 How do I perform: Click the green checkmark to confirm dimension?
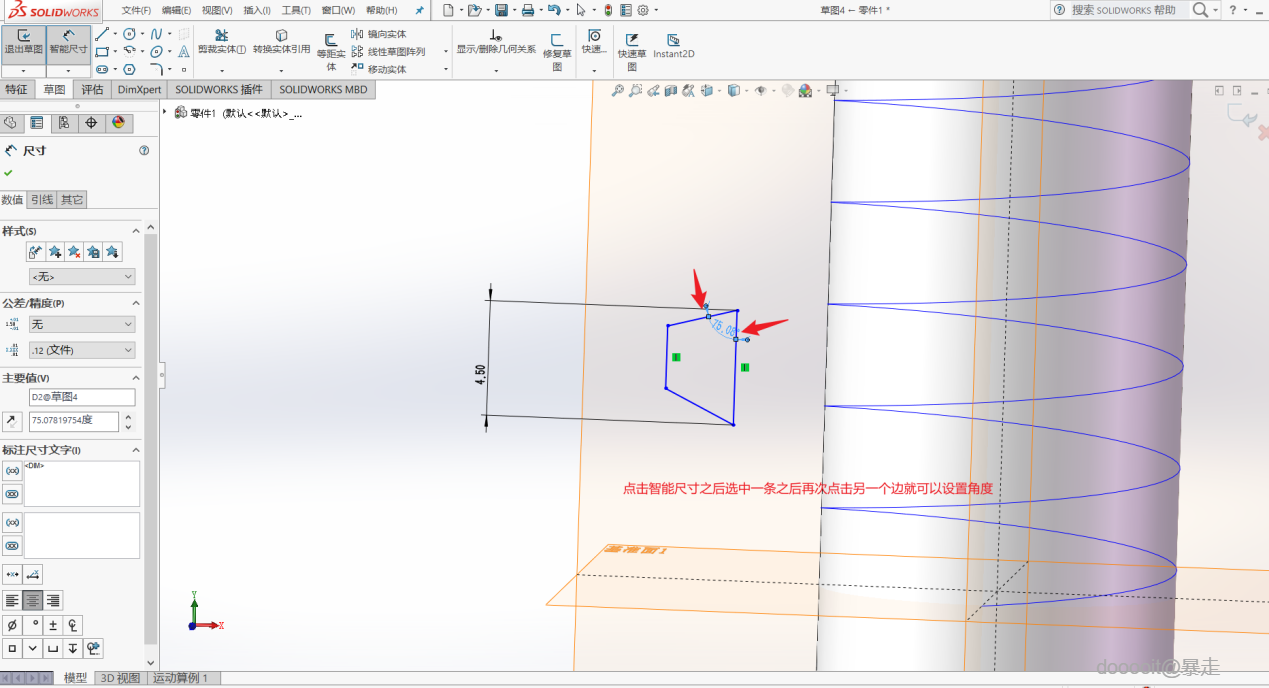9,173
